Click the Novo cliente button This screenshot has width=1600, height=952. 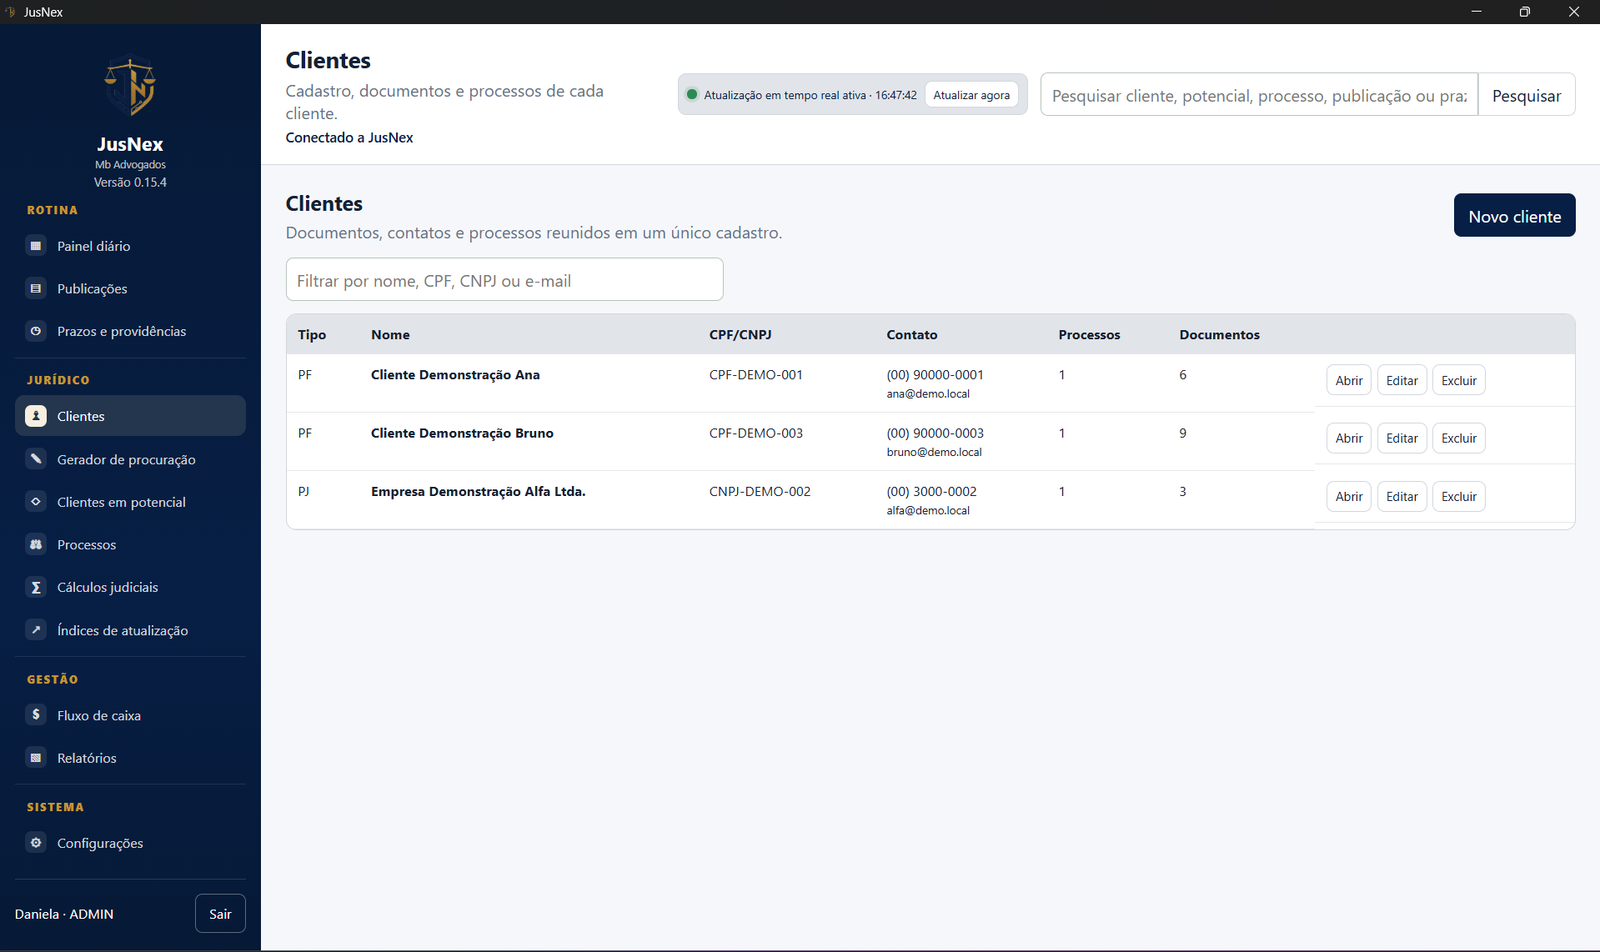click(x=1514, y=215)
